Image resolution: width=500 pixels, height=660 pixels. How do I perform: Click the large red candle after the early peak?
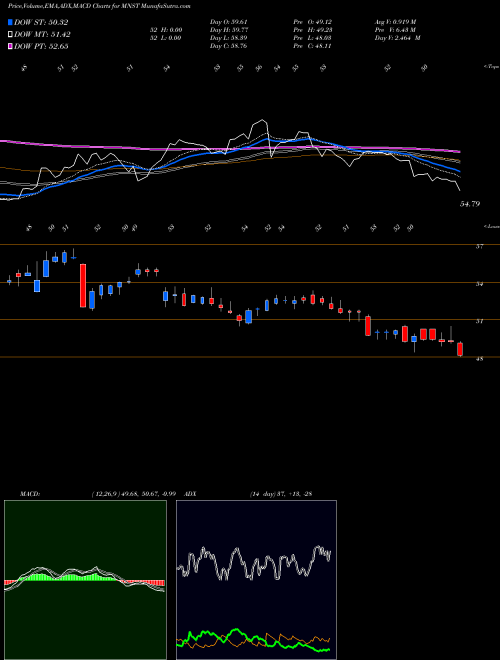point(83,285)
